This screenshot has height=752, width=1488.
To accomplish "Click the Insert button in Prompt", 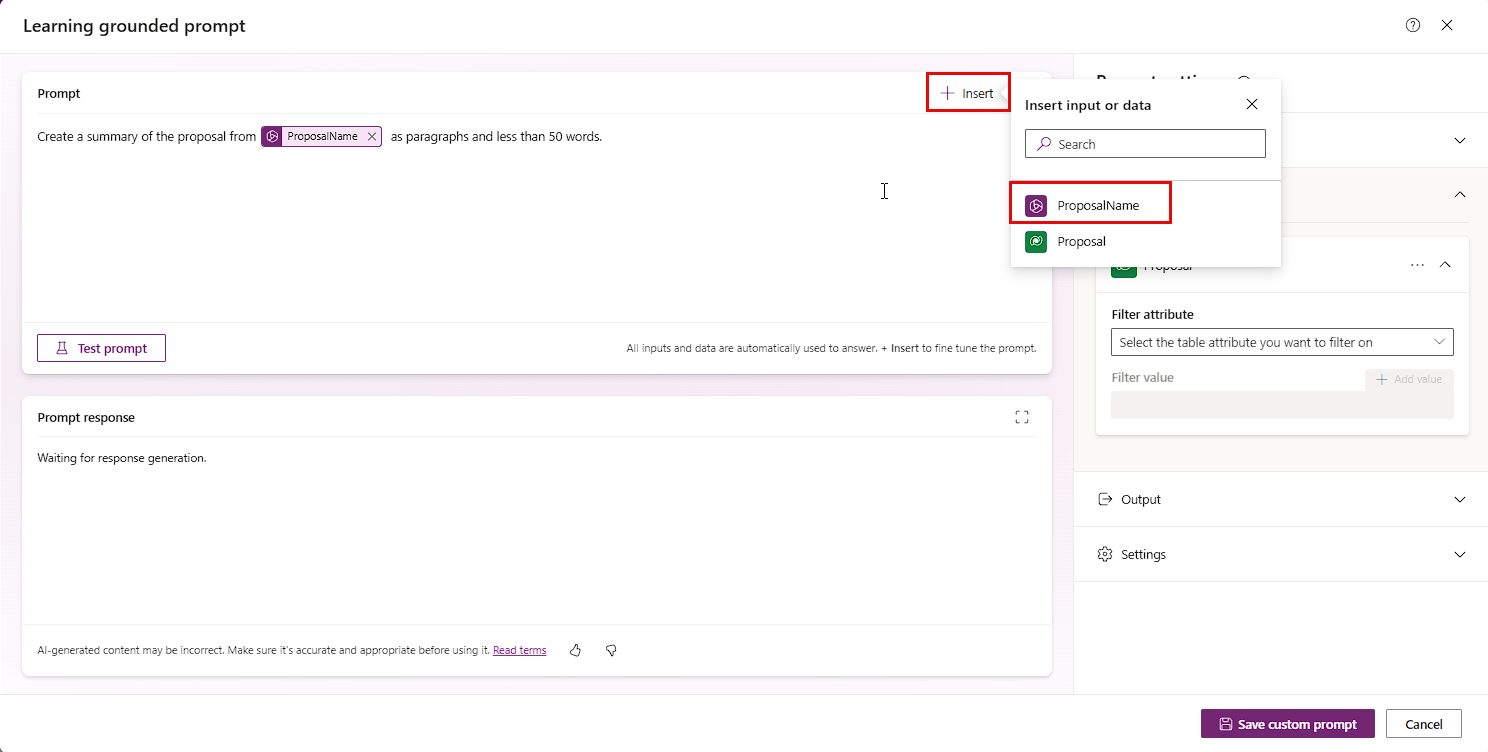I will [967, 93].
